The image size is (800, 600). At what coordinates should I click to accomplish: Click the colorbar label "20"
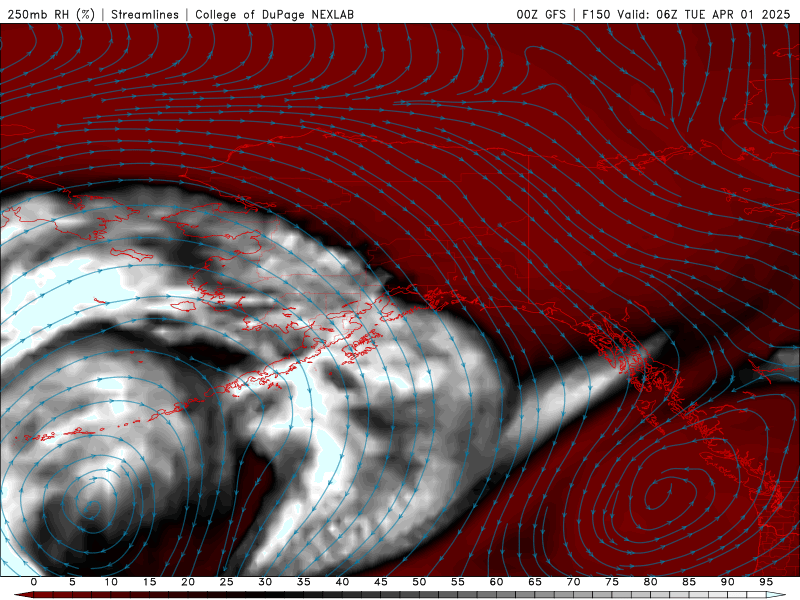pyautogui.click(x=188, y=582)
